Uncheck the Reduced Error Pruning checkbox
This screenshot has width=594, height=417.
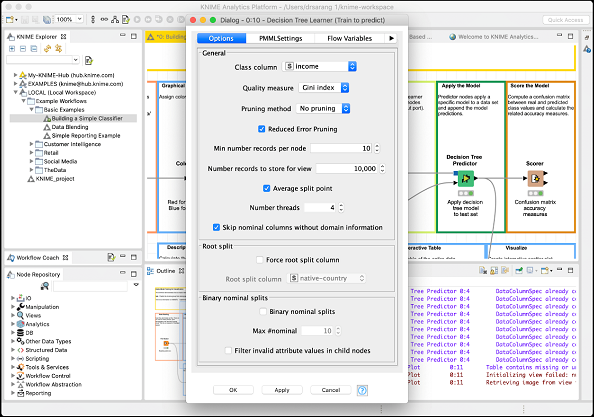tap(261, 129)
